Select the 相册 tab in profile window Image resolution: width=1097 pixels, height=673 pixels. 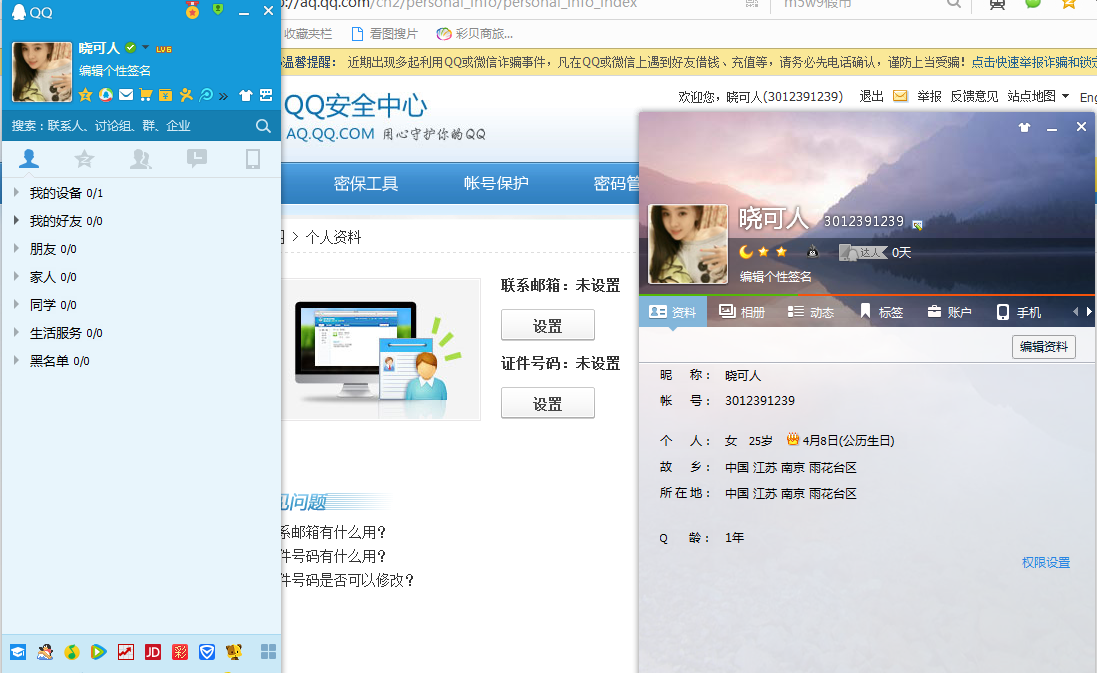coord(742,312)
